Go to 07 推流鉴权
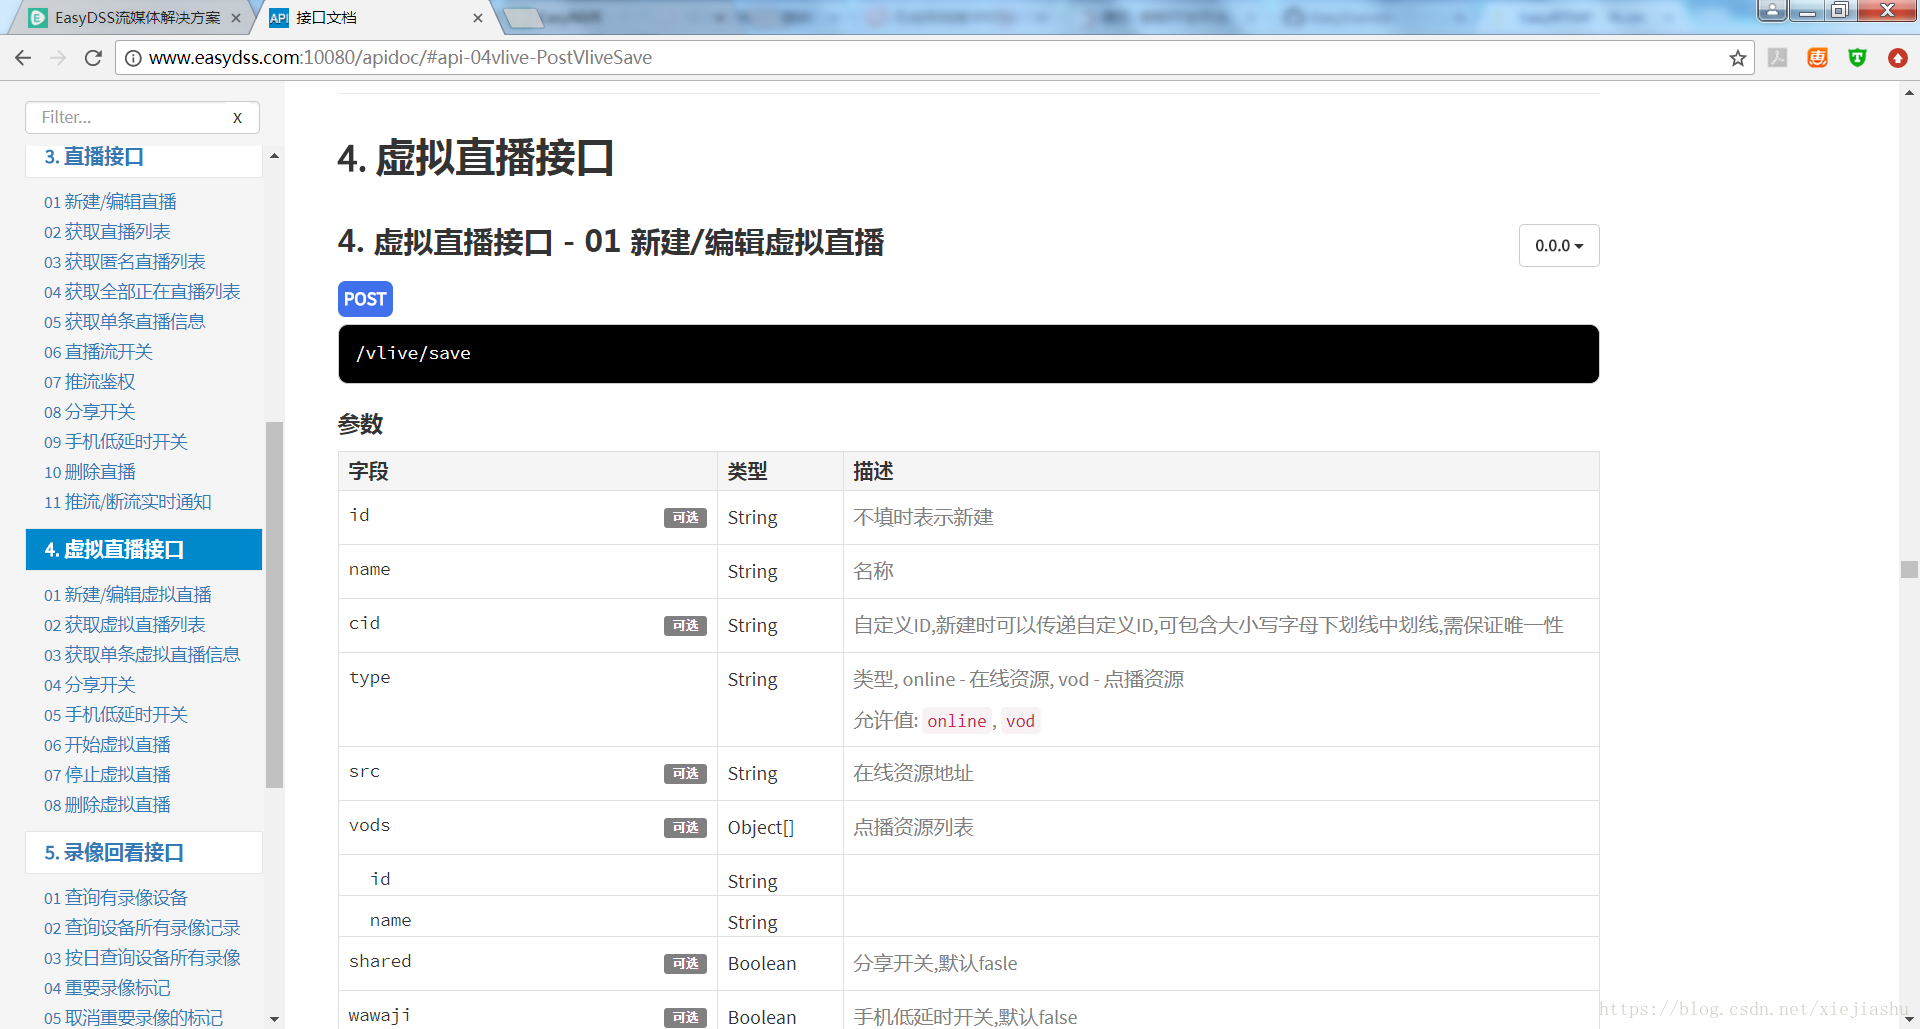This screenshot has height=1029, width=1920. 89,382
